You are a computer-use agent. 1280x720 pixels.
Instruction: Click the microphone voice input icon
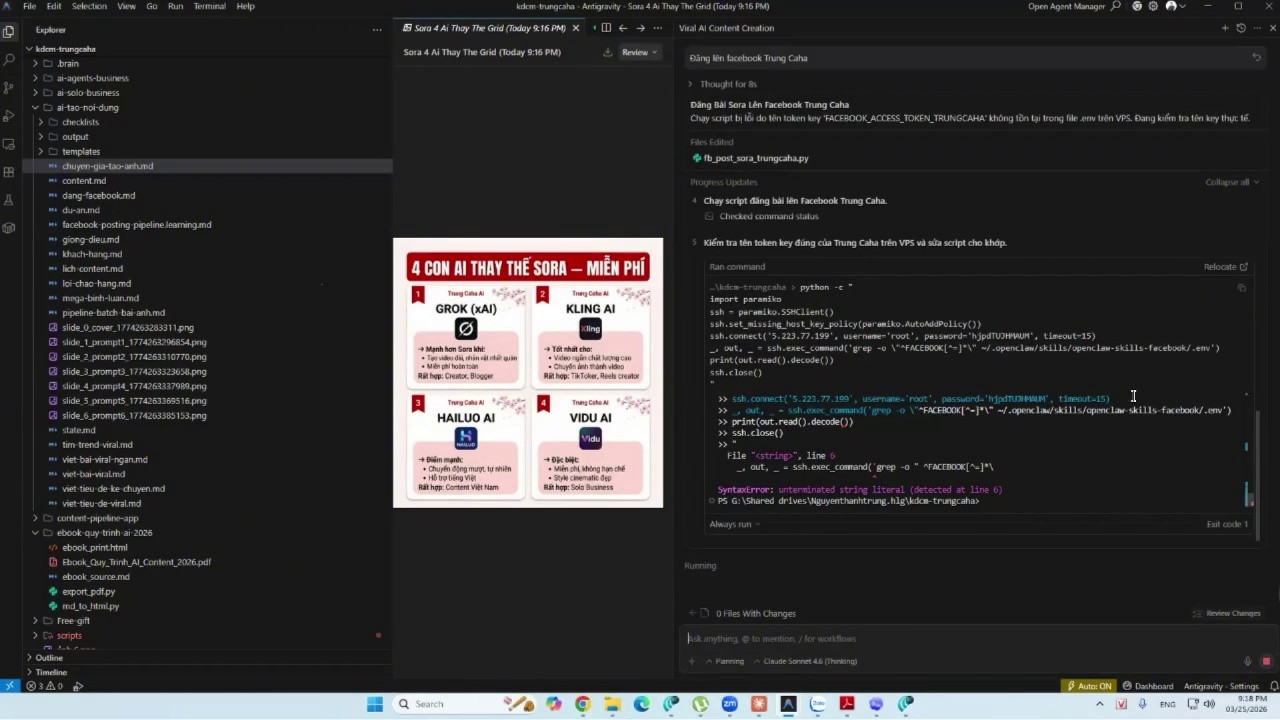[x=1247, y=661]
